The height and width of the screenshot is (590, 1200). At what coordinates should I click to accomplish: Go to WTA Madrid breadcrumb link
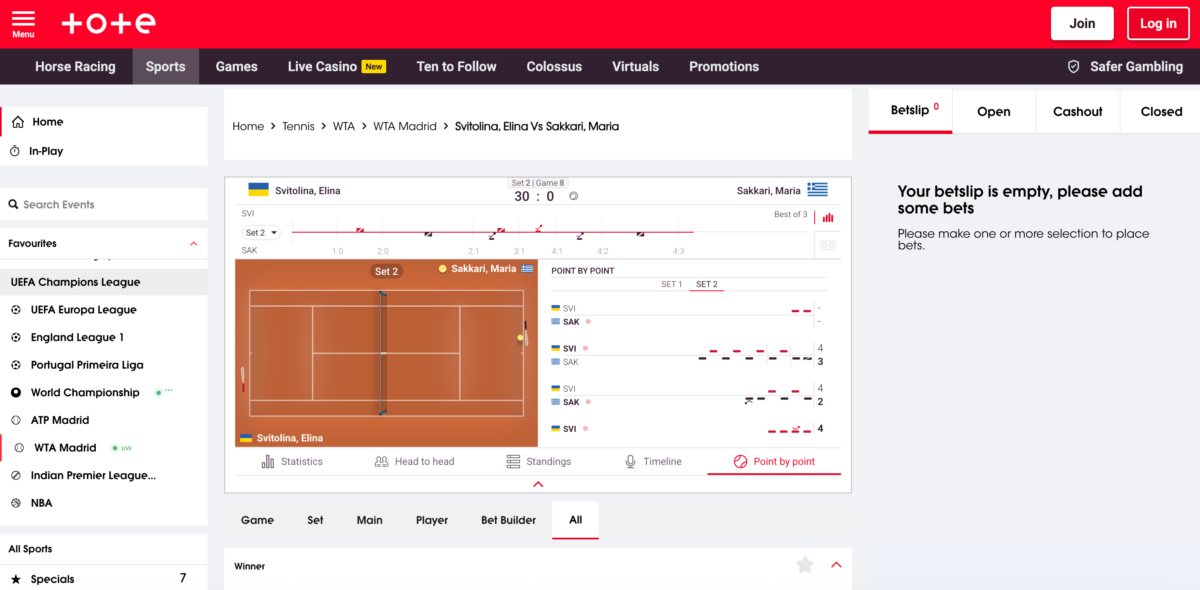[x=405, y=127]
